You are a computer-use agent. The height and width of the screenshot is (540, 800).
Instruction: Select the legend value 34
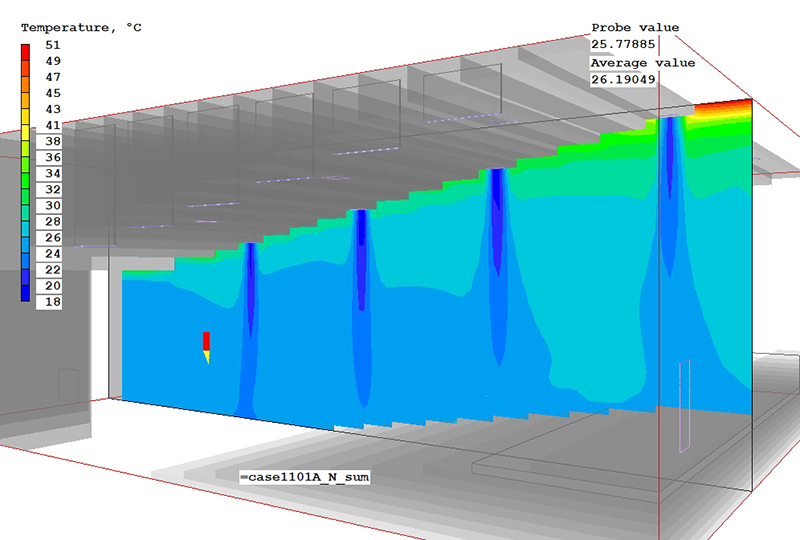[x=53, y=174]
